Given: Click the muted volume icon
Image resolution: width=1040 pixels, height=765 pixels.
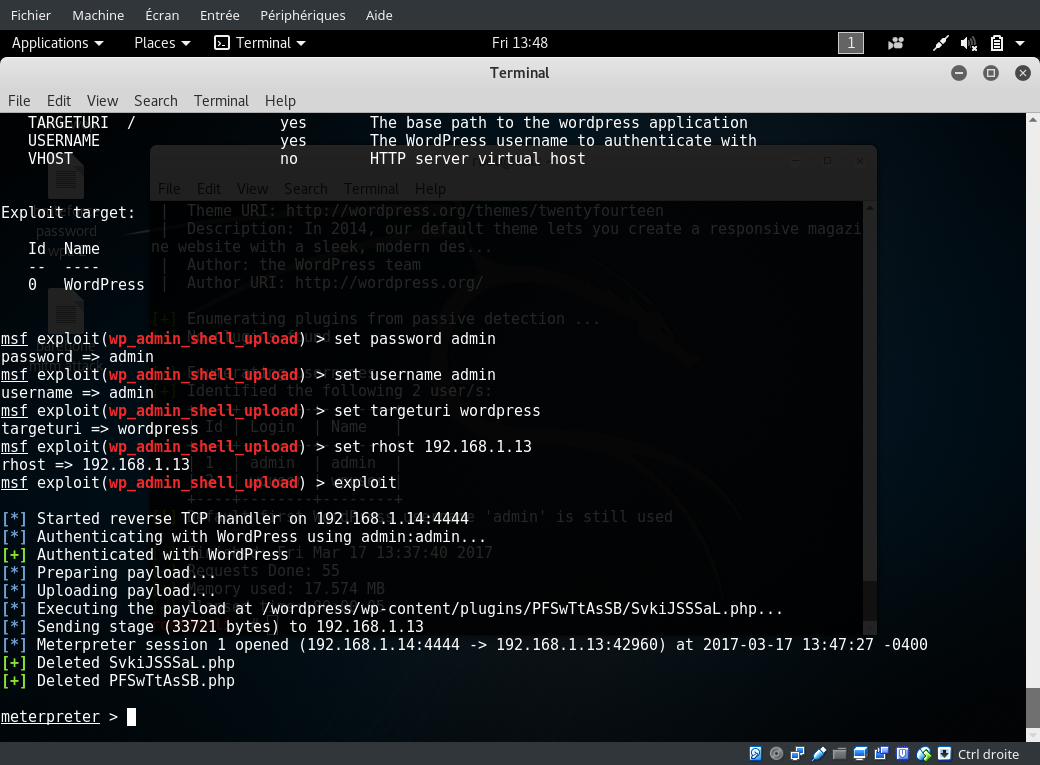Looking at the screenshot, I should pos(968,43).
